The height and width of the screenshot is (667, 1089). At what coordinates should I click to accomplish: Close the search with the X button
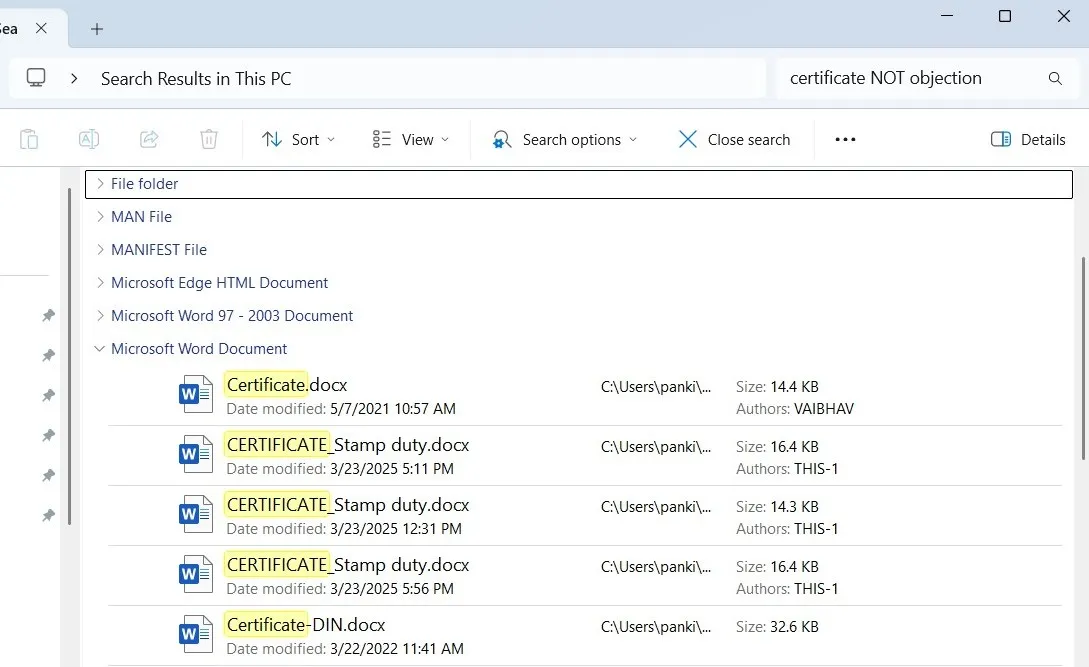[x=735, y=139]
